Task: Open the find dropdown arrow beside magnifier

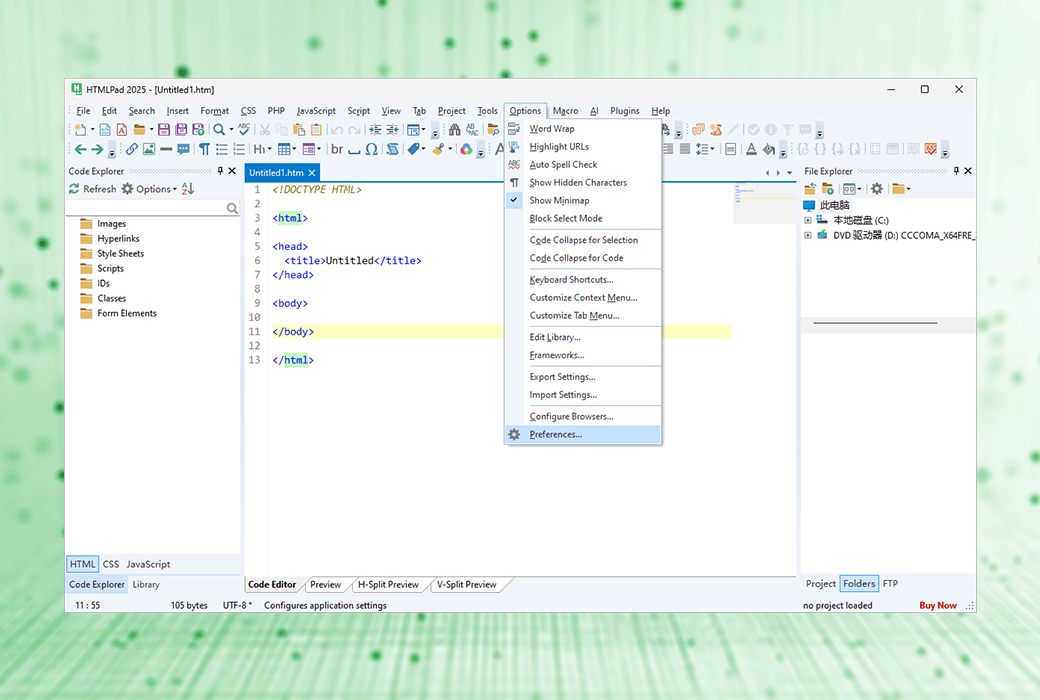Action: pyautogui.click(x=231, y=129)
